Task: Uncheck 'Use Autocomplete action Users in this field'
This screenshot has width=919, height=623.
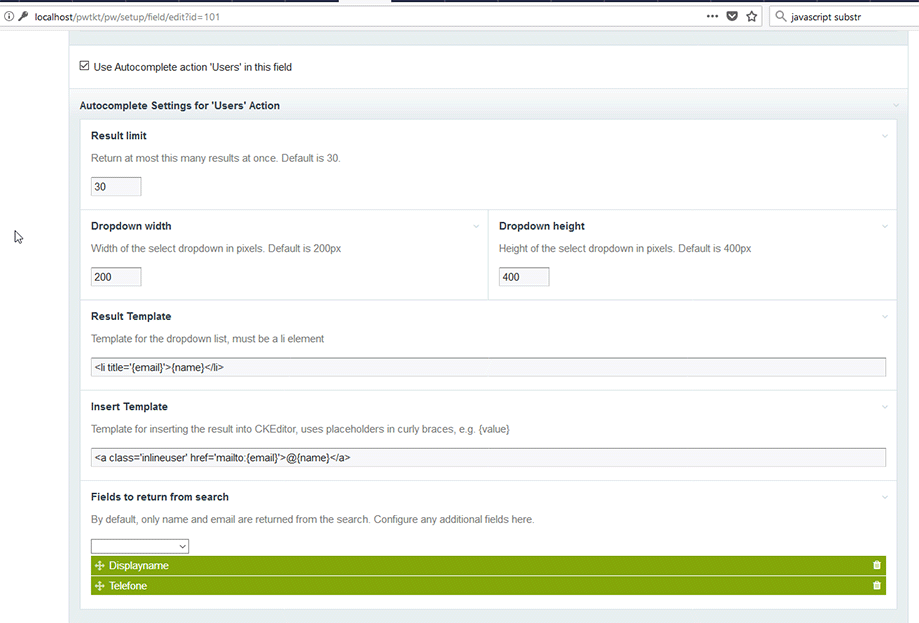Action: 84,66
